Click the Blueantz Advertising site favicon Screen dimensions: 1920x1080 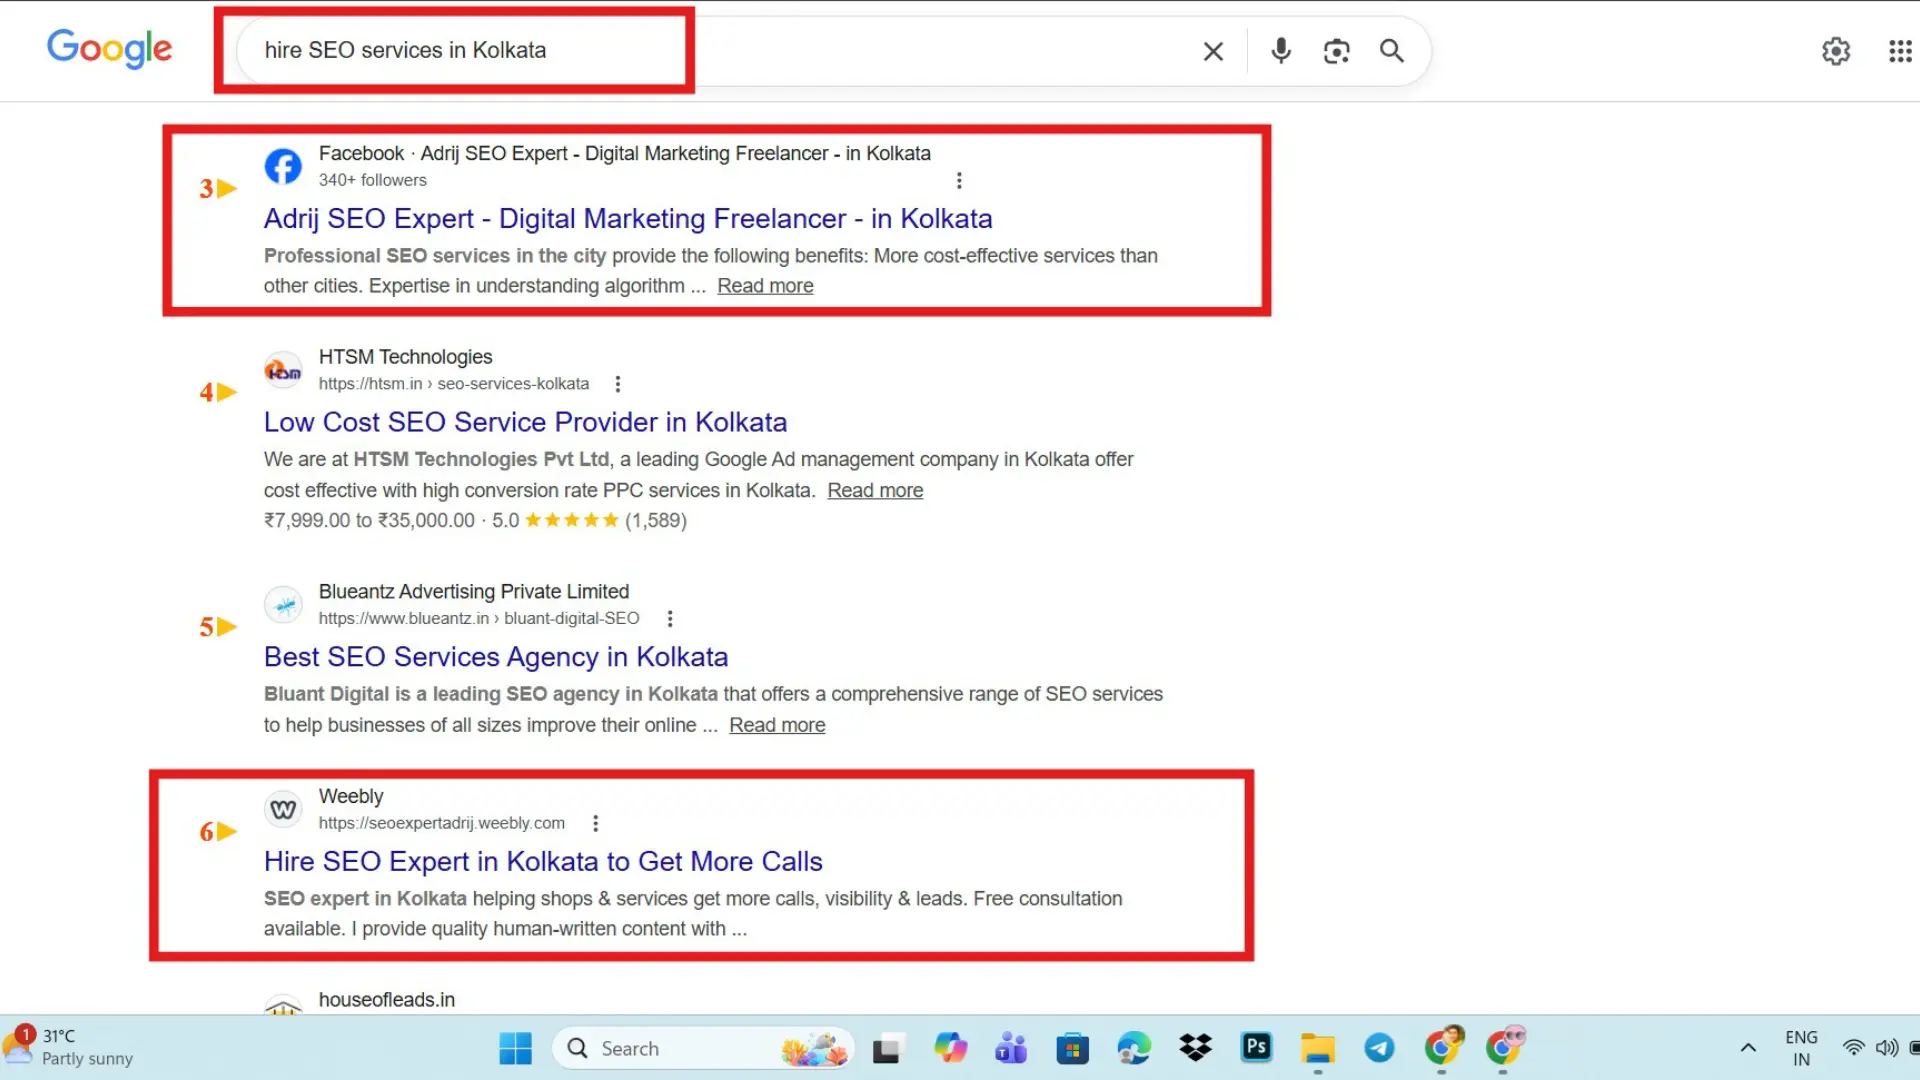pyautogui.click(x=283, y=605)
